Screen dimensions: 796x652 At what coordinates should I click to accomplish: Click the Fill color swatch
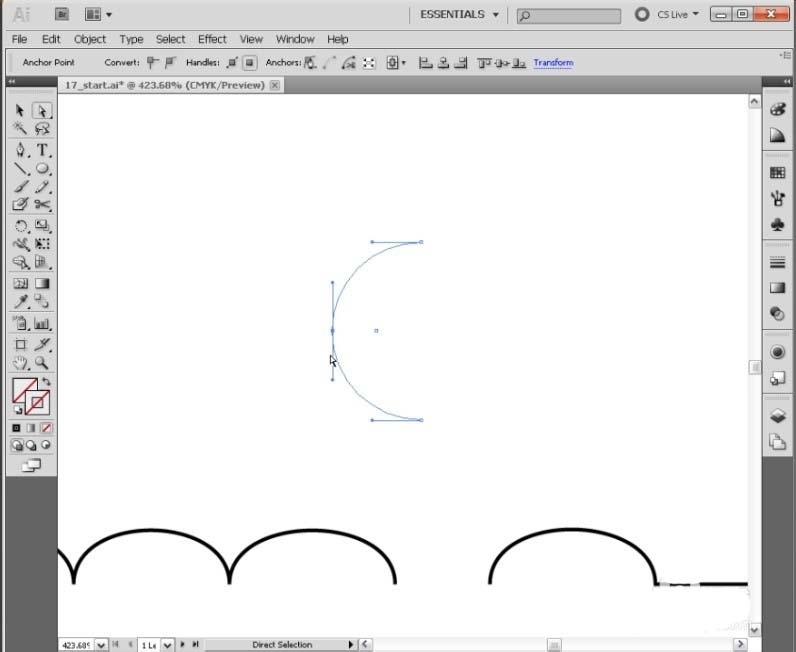(23, 389)
